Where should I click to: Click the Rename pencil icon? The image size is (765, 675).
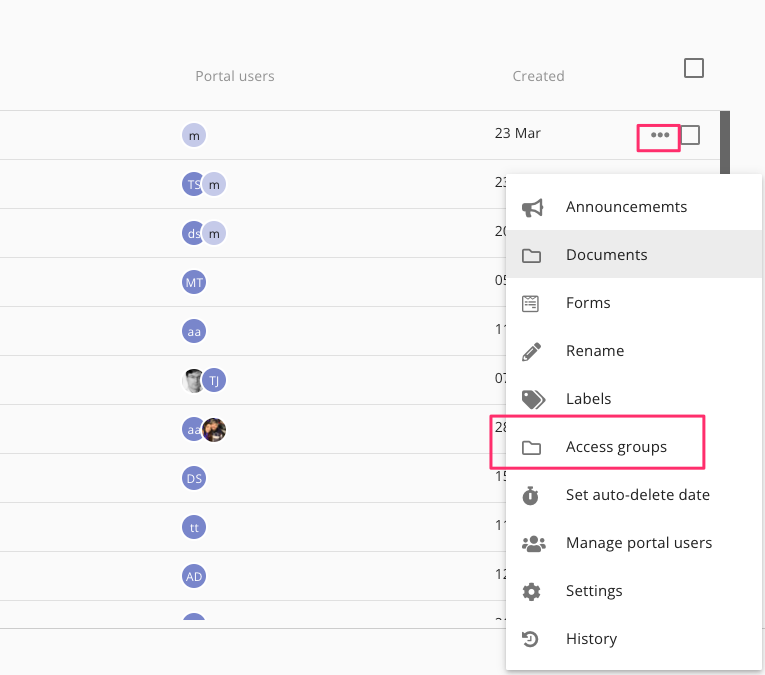pyautogui.click(x=532, y=351)
